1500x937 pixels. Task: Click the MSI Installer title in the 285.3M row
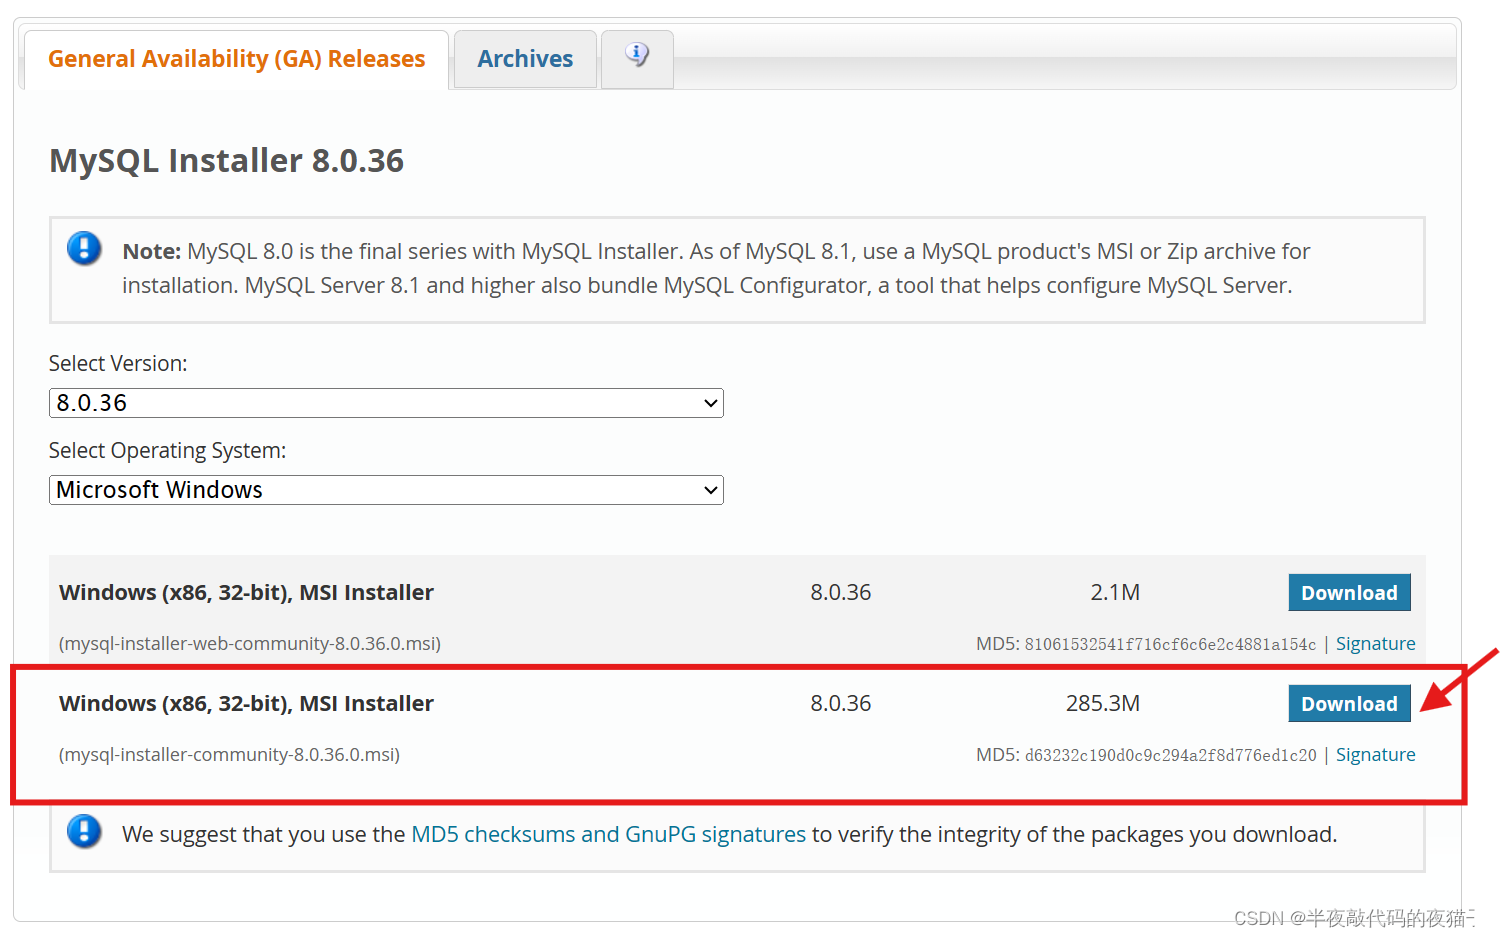pyautogui.click(x=246, y=704)
